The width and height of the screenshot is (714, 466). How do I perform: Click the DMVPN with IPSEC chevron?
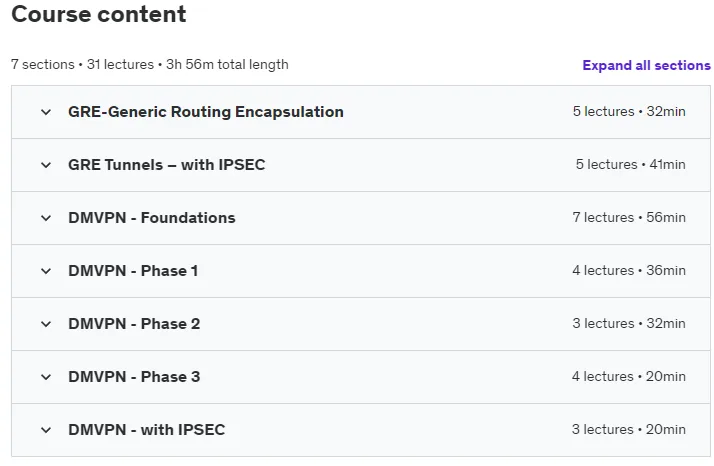click(x=46, y=430)
